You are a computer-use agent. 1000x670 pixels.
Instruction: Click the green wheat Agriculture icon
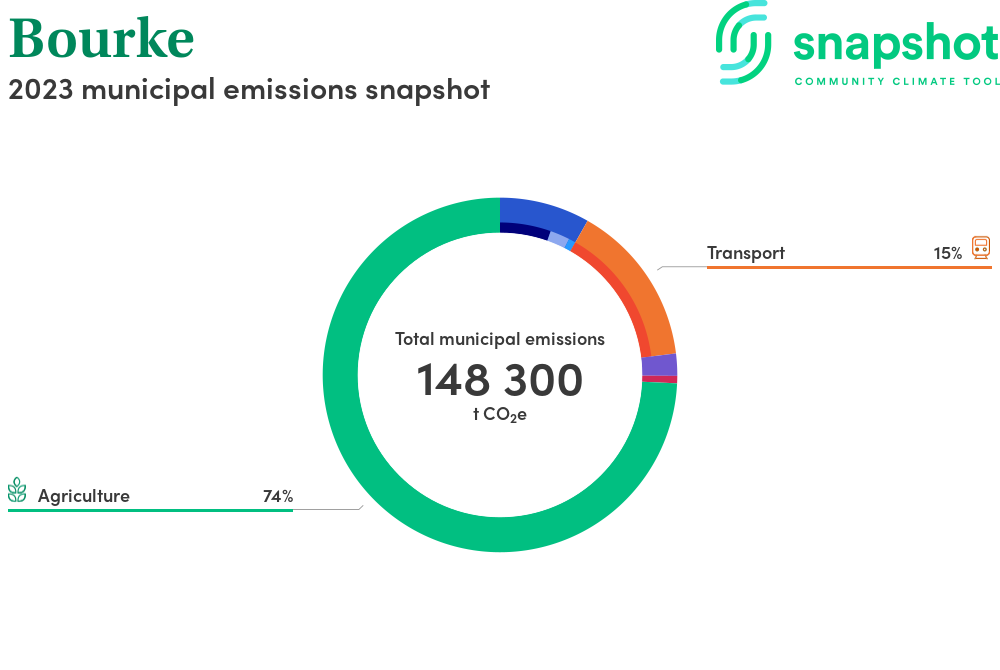coord(17,490)
